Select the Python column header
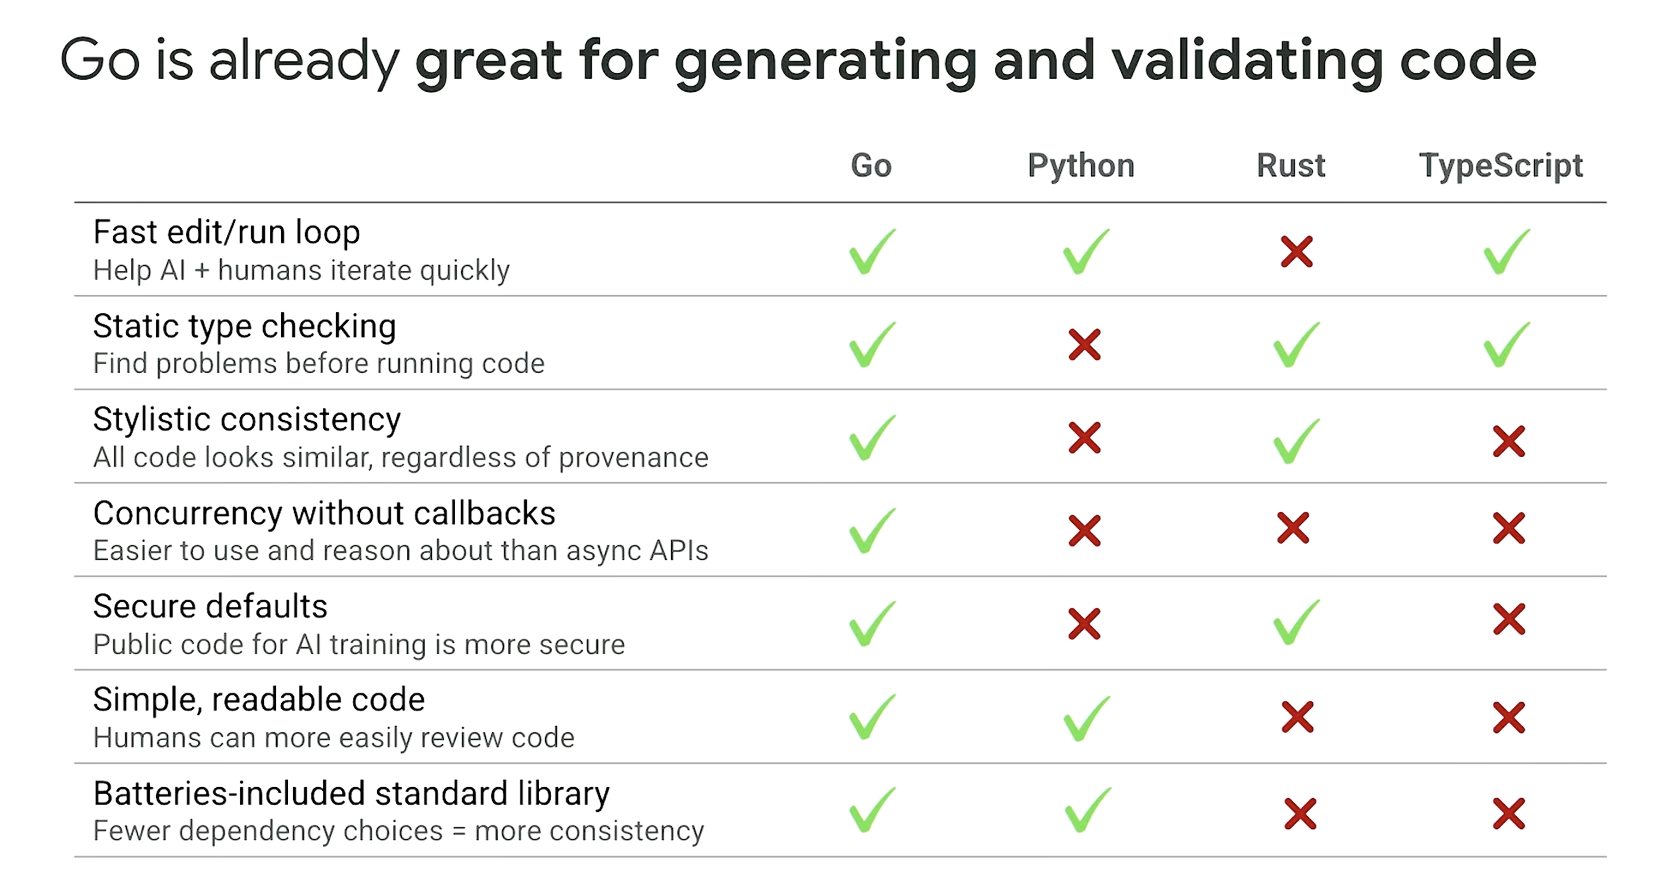 pos(1081,166)
